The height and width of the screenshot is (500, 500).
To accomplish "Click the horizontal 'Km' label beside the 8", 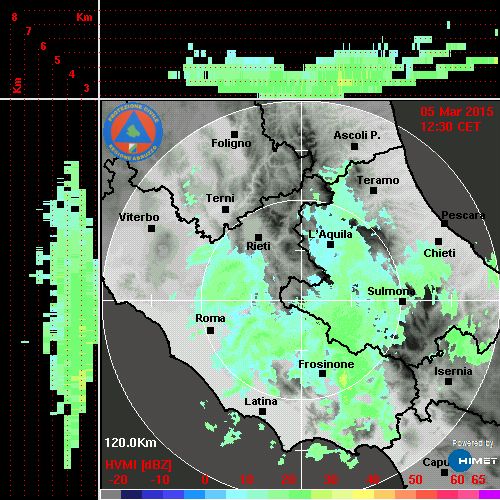I will (x=84, y=17).
